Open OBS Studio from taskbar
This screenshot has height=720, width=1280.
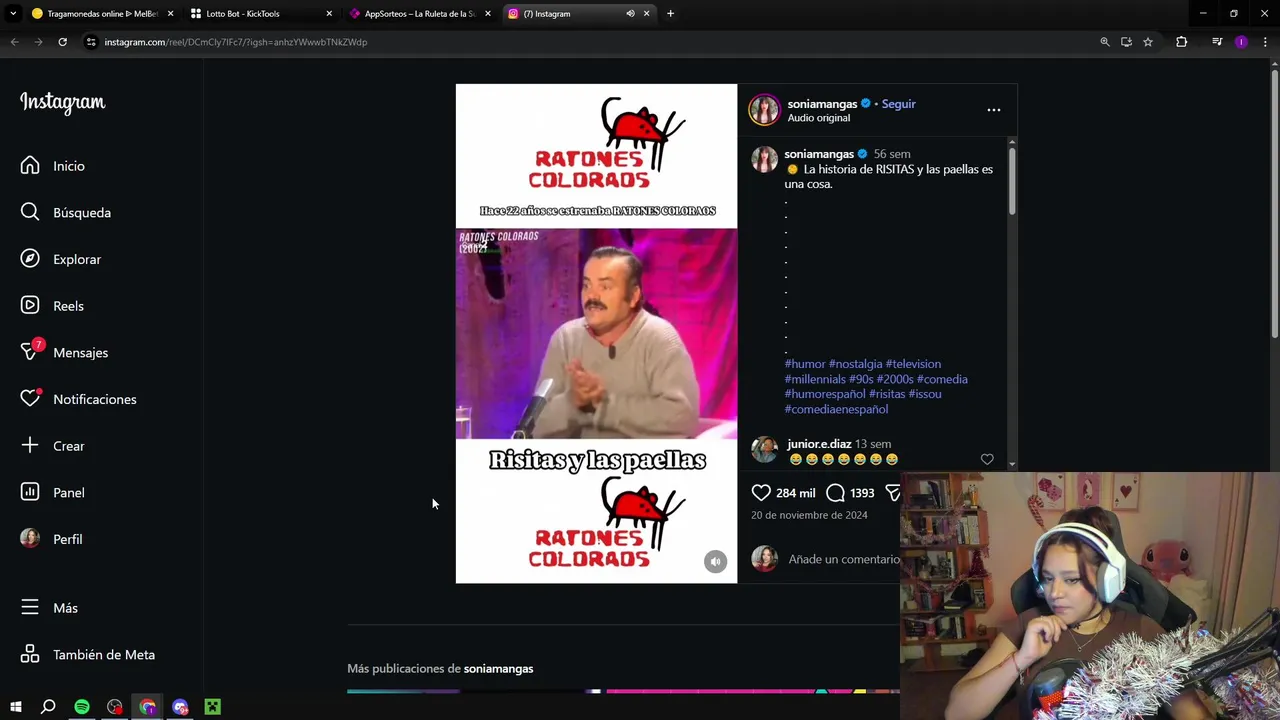(115, 707)
